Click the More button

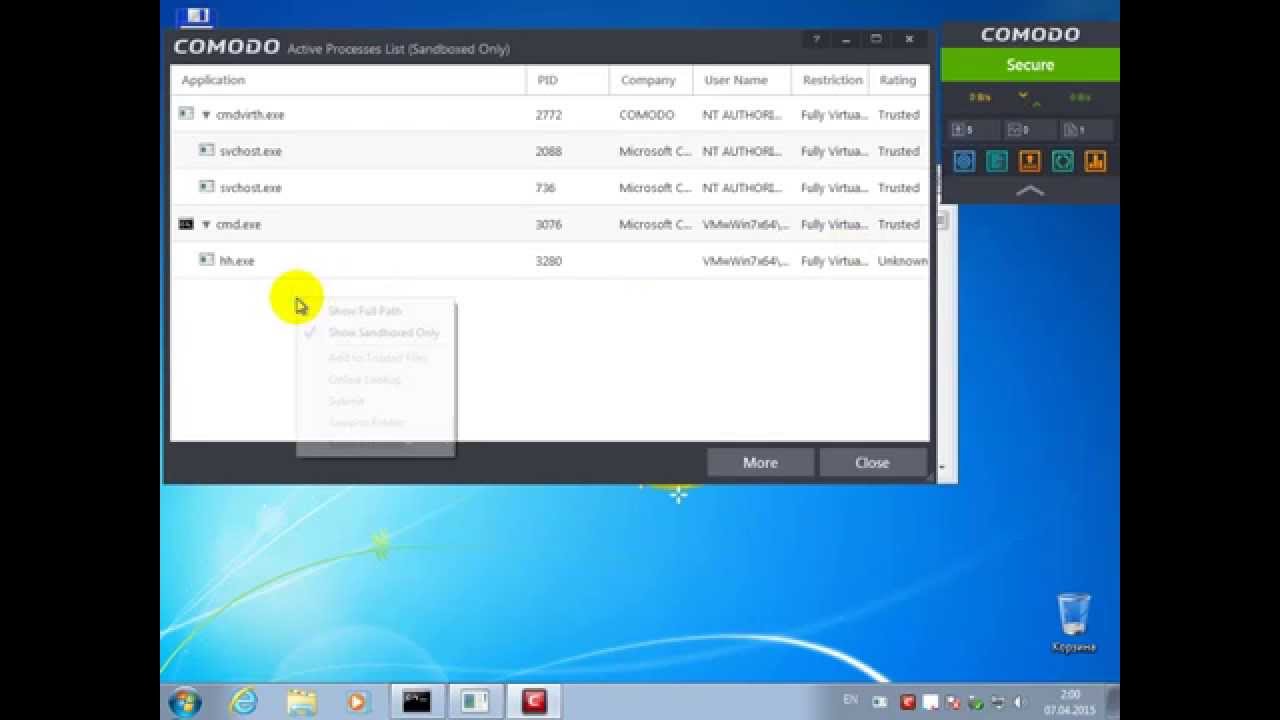760,462
